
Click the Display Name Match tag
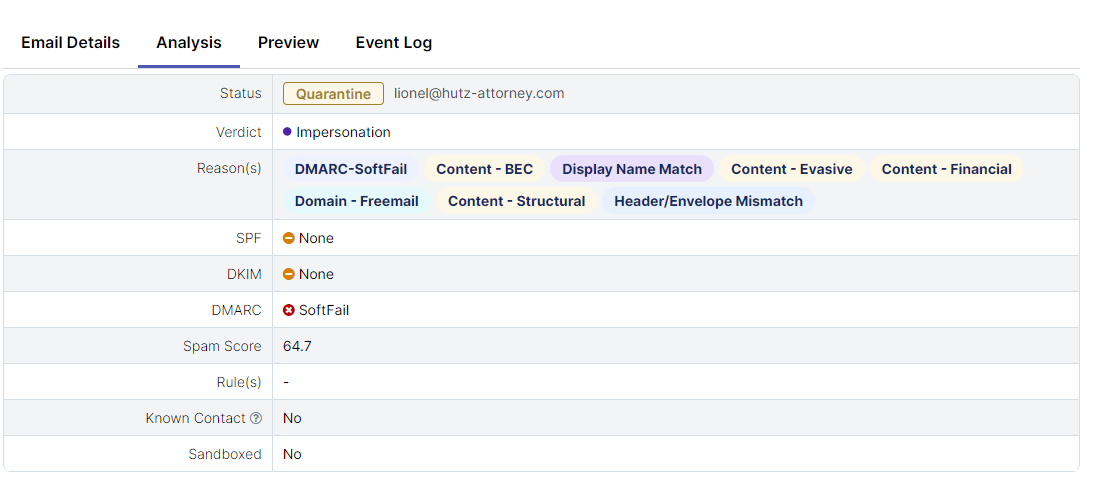[632, 169]
